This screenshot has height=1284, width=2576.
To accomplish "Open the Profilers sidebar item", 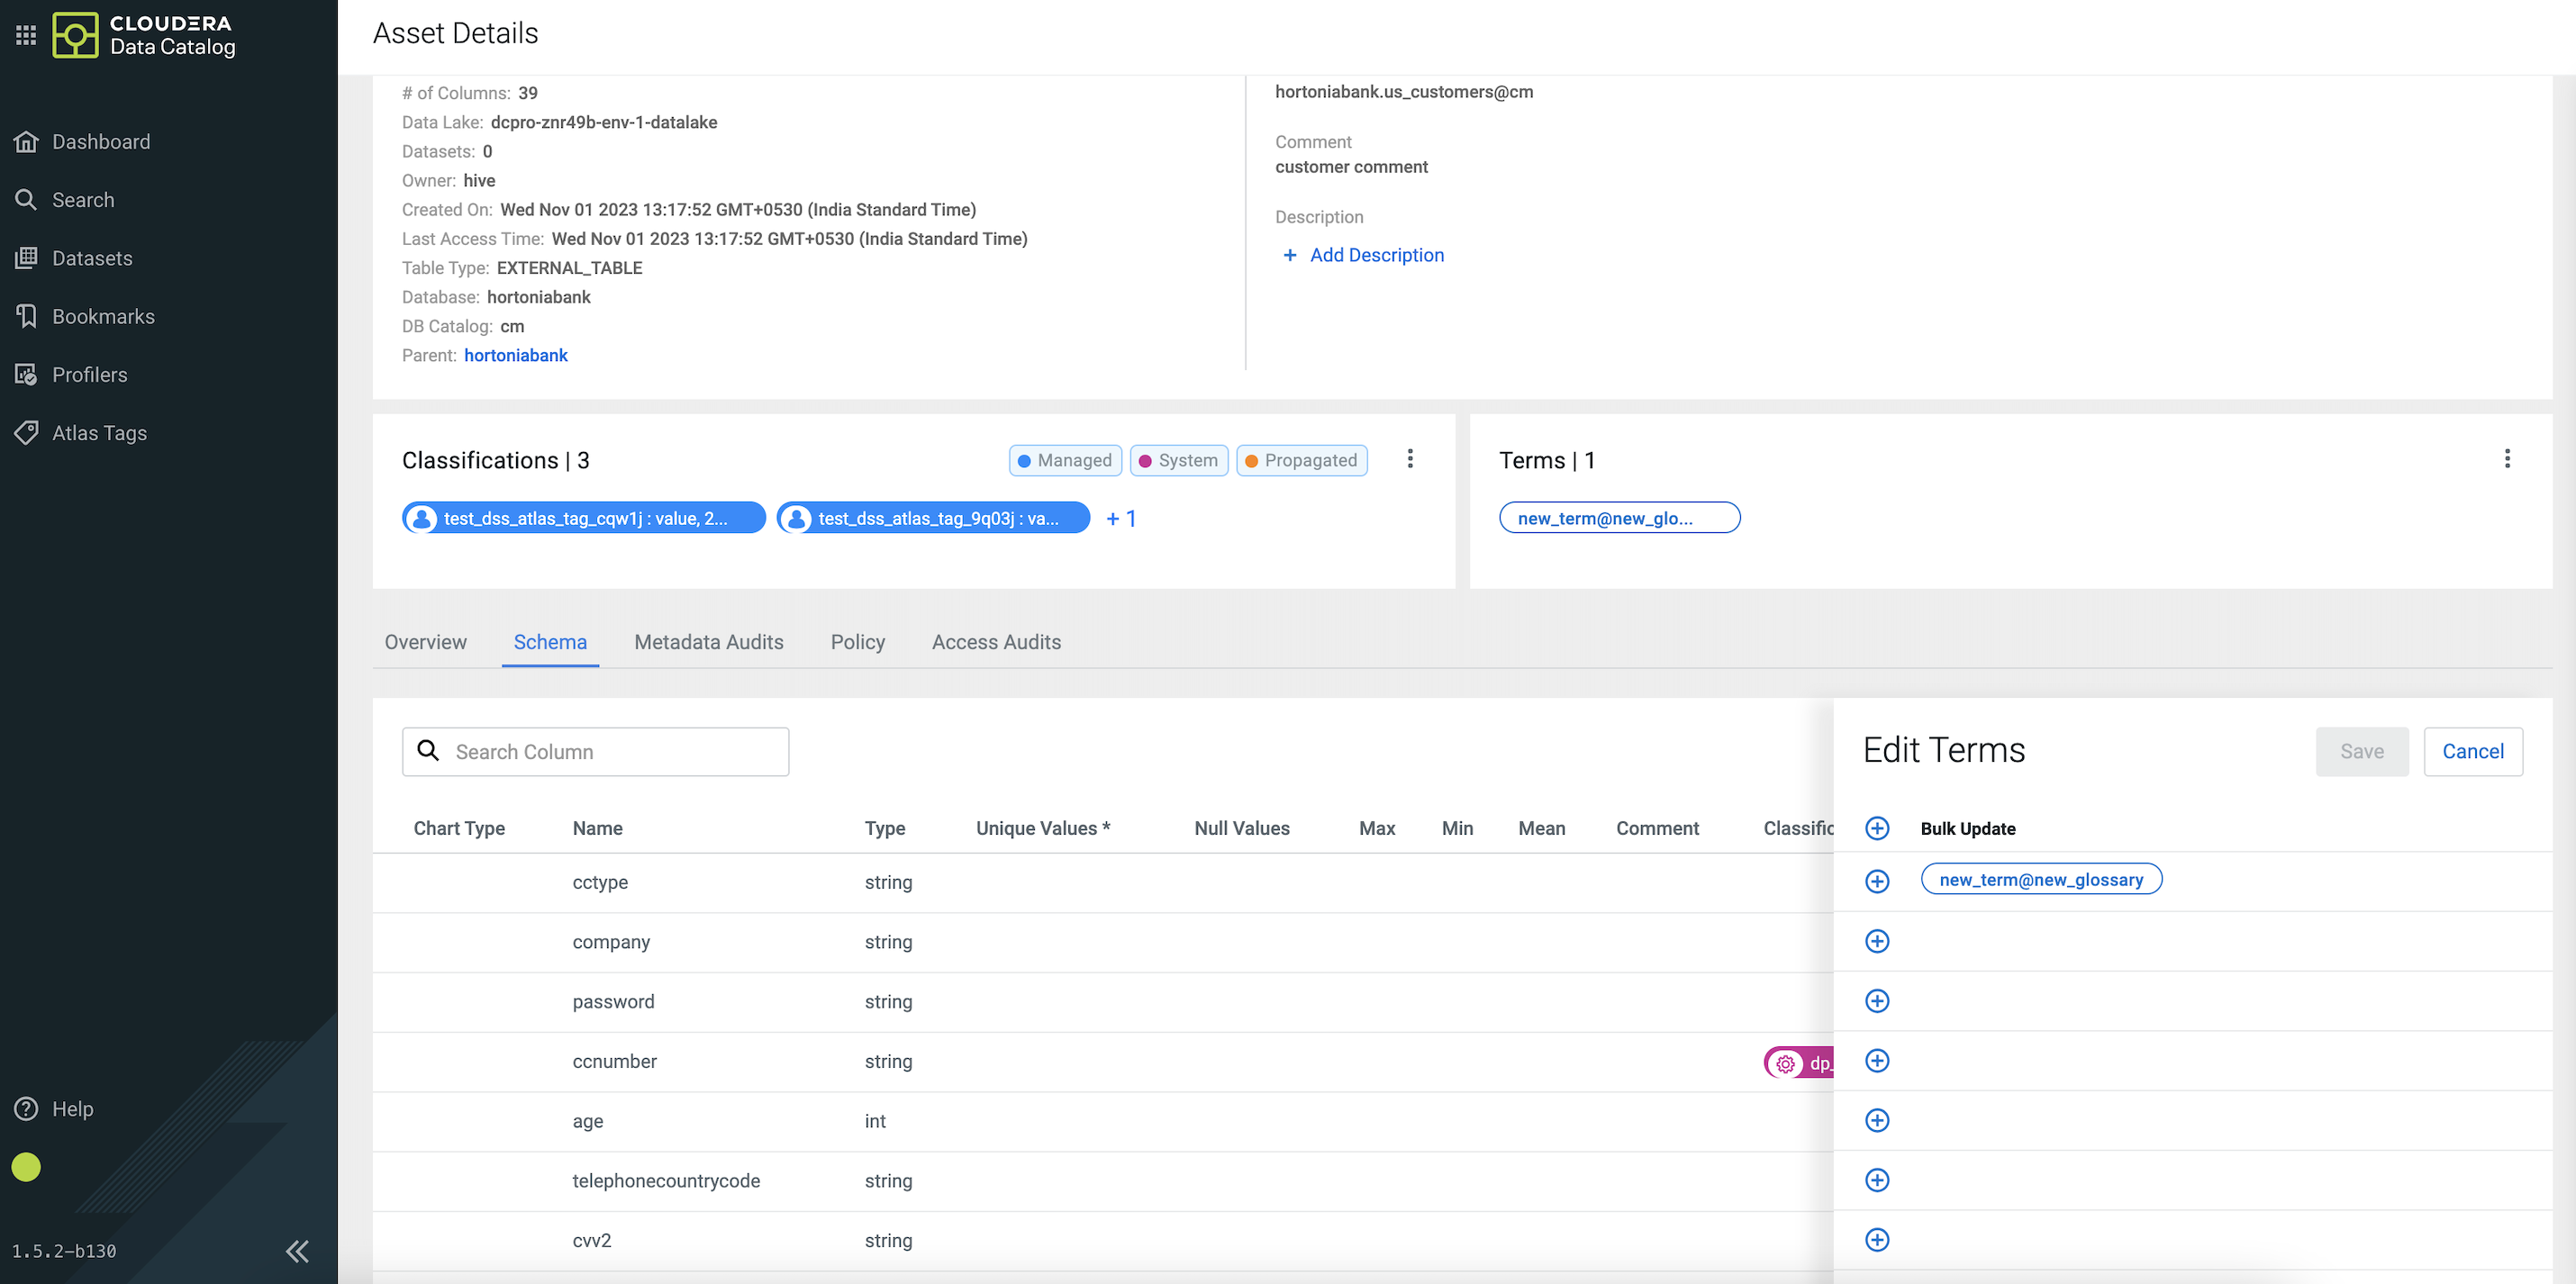I will coord(89,375).
